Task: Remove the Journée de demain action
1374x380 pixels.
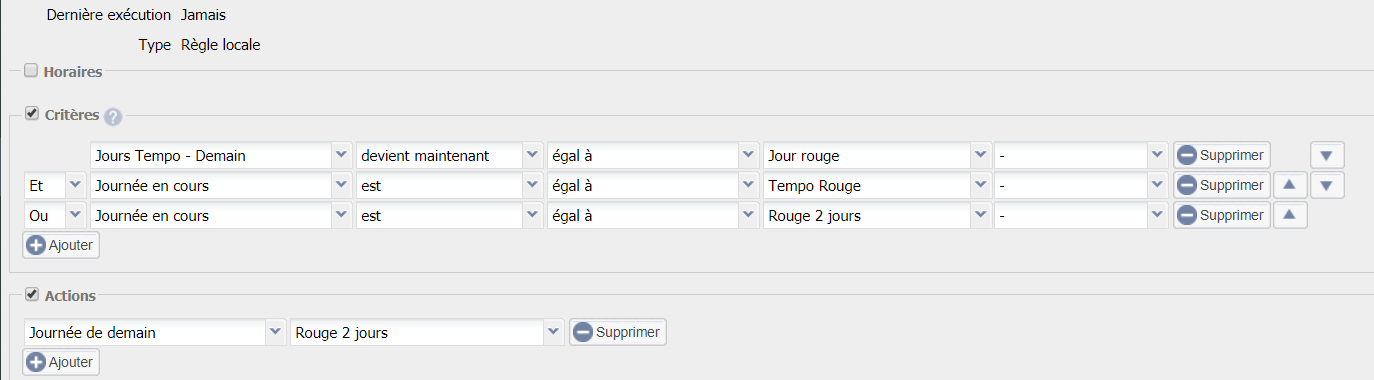Action: coord(618,332)
